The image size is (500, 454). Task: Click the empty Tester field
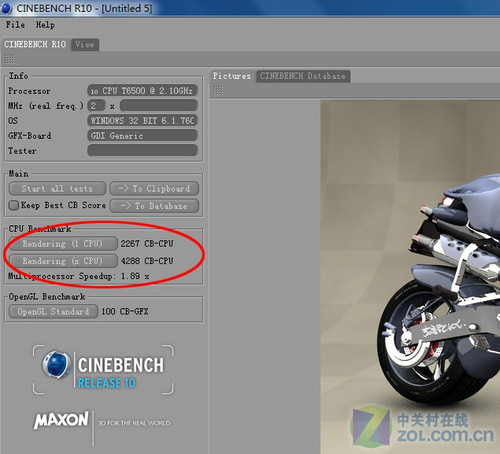[142, 150]
